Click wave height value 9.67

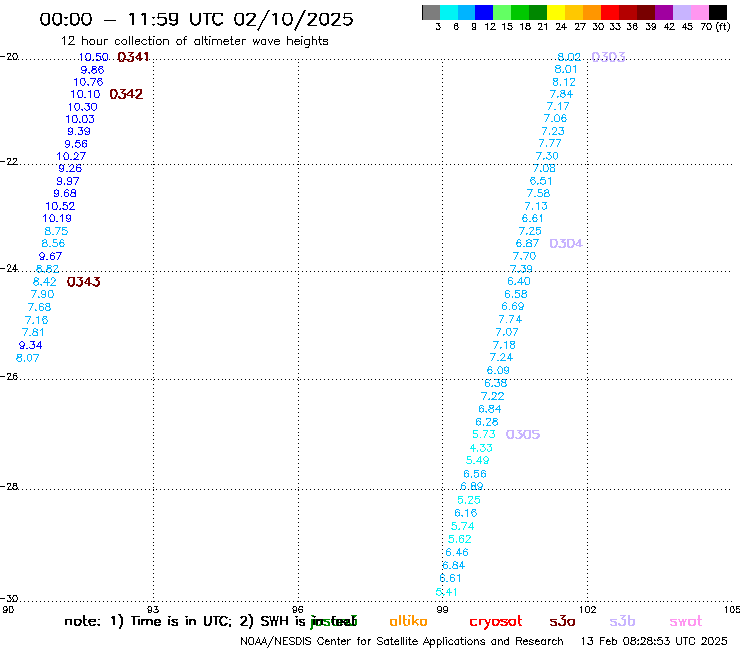pos(50,256)
